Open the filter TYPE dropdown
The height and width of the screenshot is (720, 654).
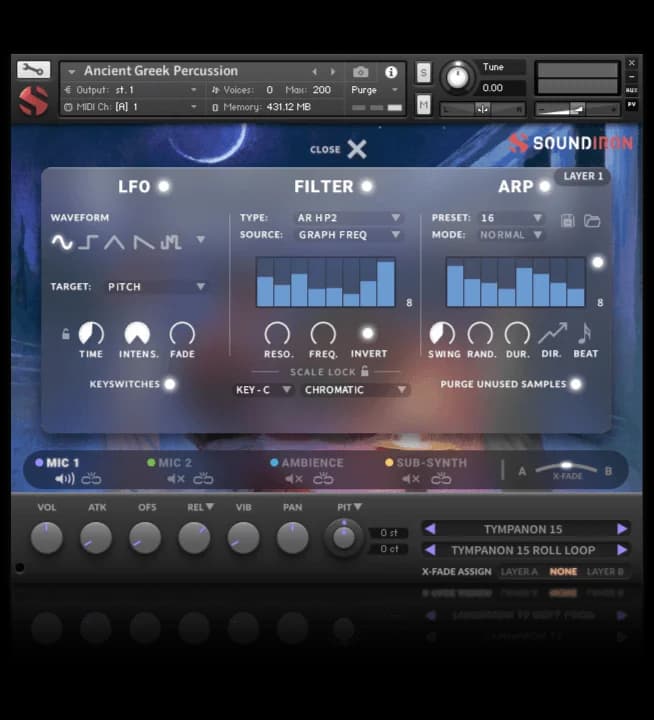click(x=348, y=218)
